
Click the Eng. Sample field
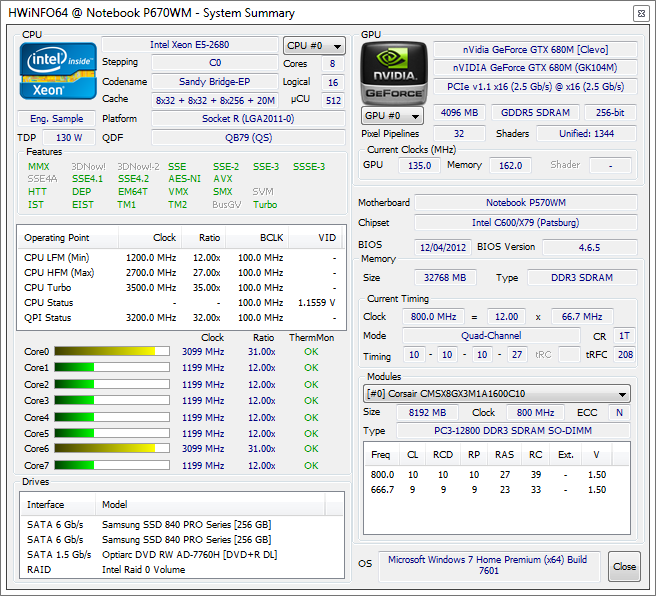coord(56,119)
